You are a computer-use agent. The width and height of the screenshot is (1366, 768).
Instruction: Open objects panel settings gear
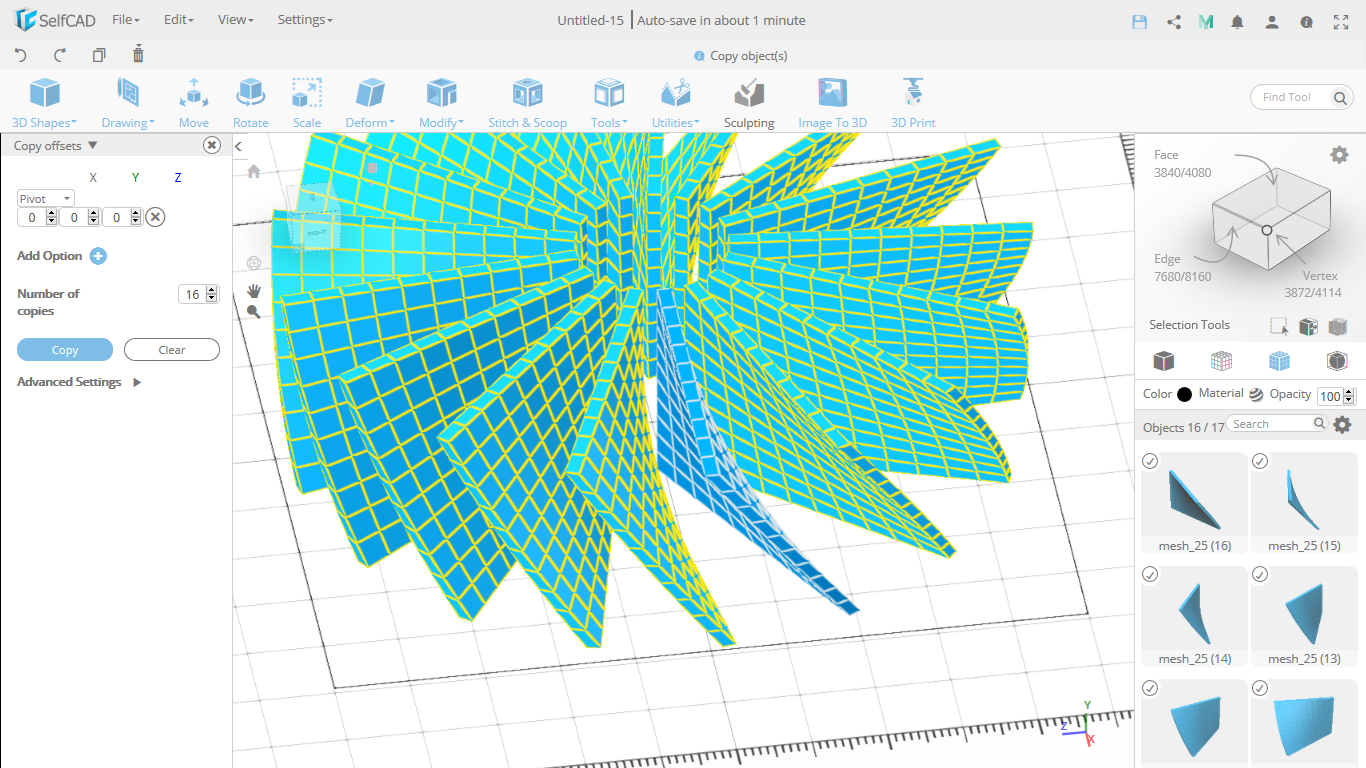tap(1343, 424)
